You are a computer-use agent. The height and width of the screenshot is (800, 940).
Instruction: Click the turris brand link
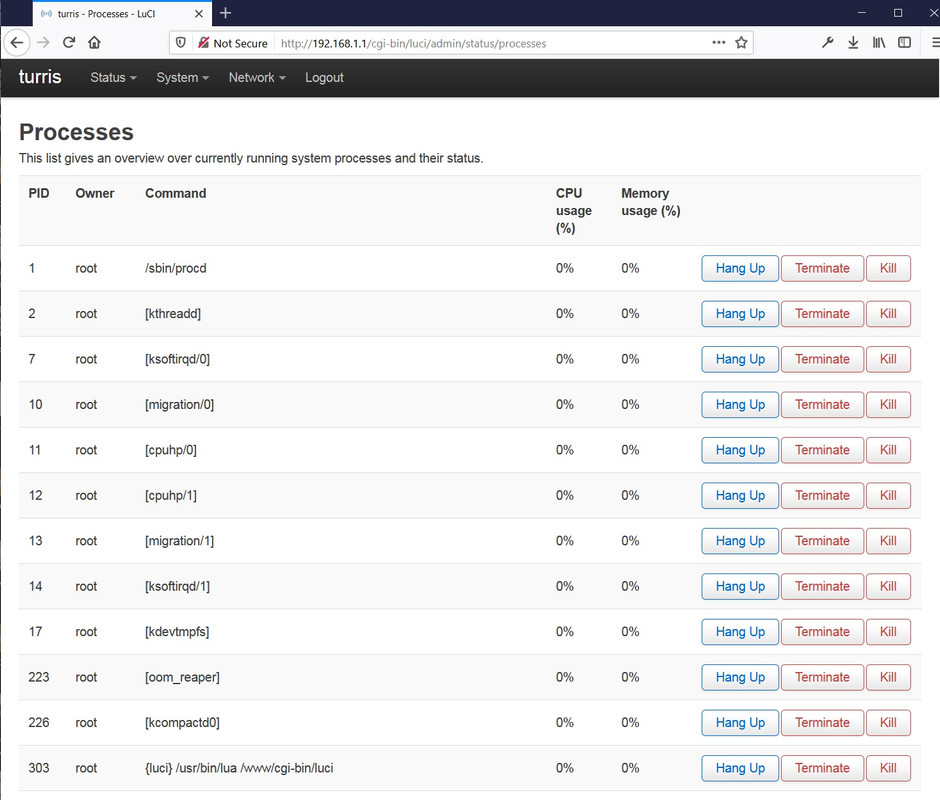(40, 77)
